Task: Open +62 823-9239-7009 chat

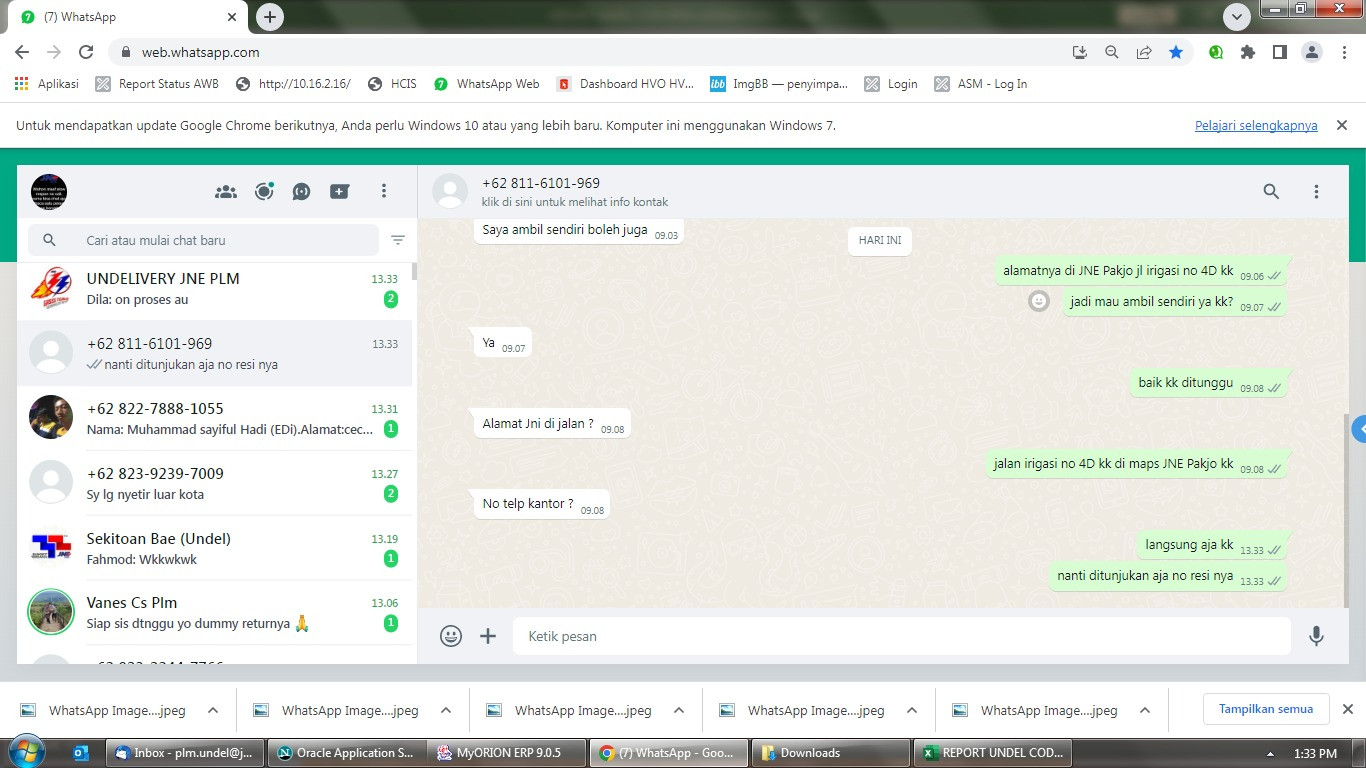Action: [214, 483]
